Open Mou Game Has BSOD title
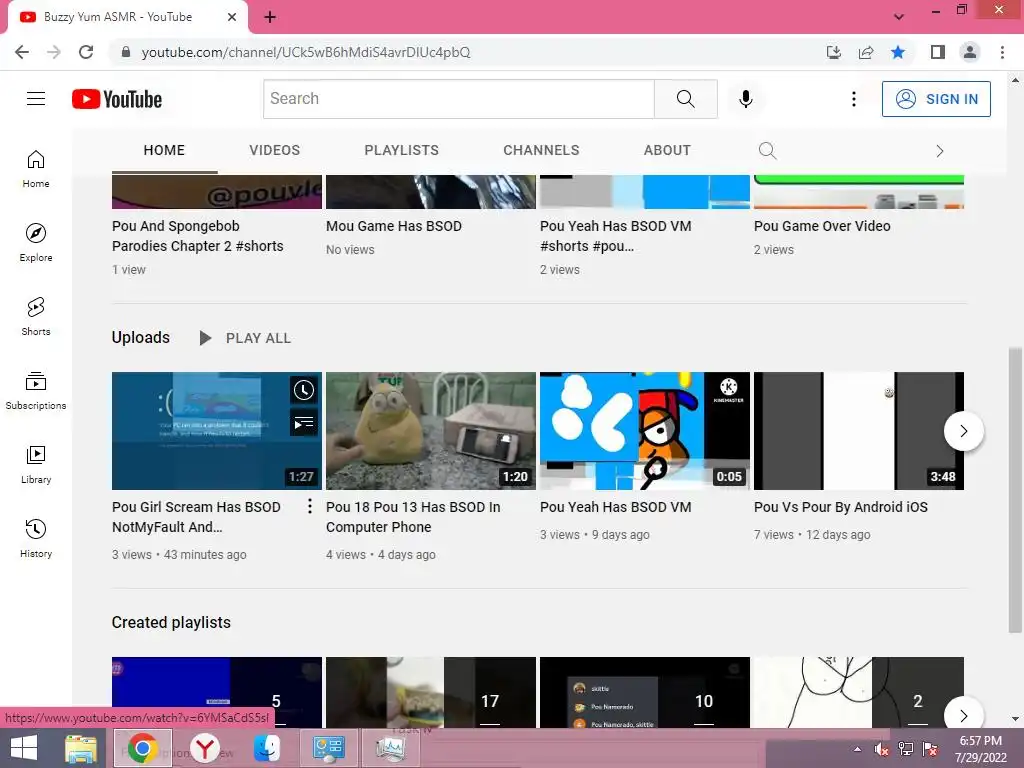The image size is (1024, 768). (394, 226)
